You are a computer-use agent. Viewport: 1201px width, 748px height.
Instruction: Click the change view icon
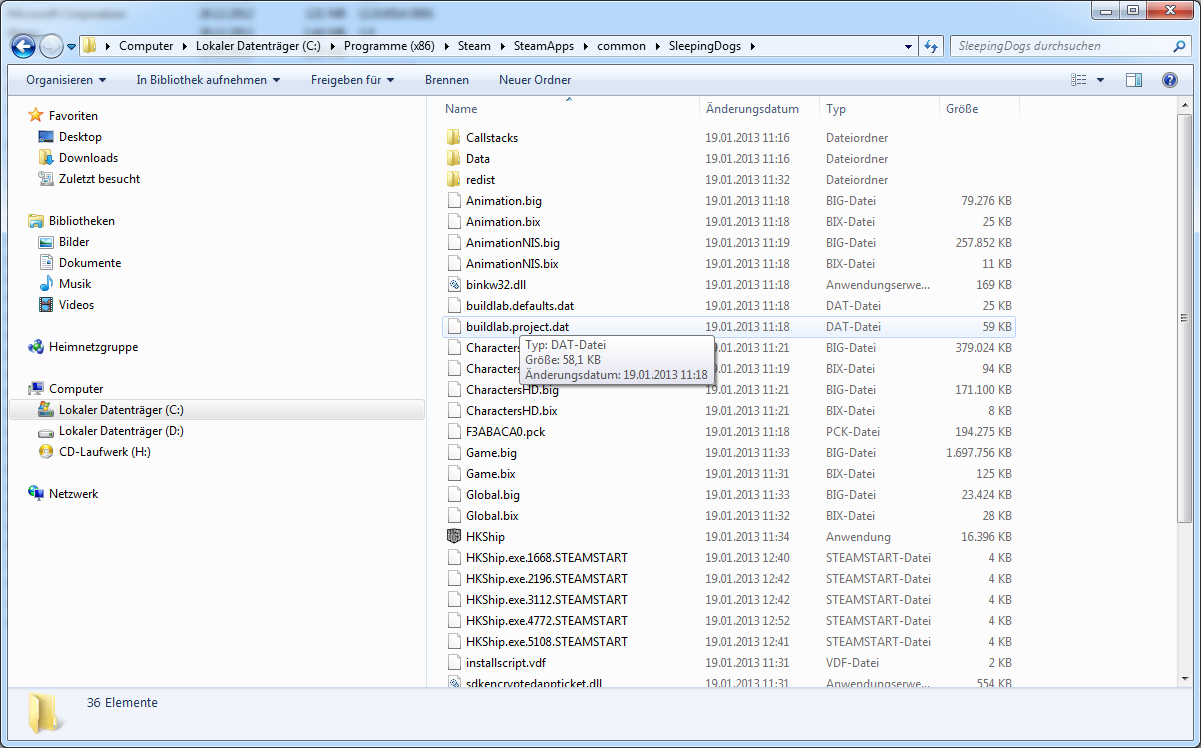tap(1079, 80)
